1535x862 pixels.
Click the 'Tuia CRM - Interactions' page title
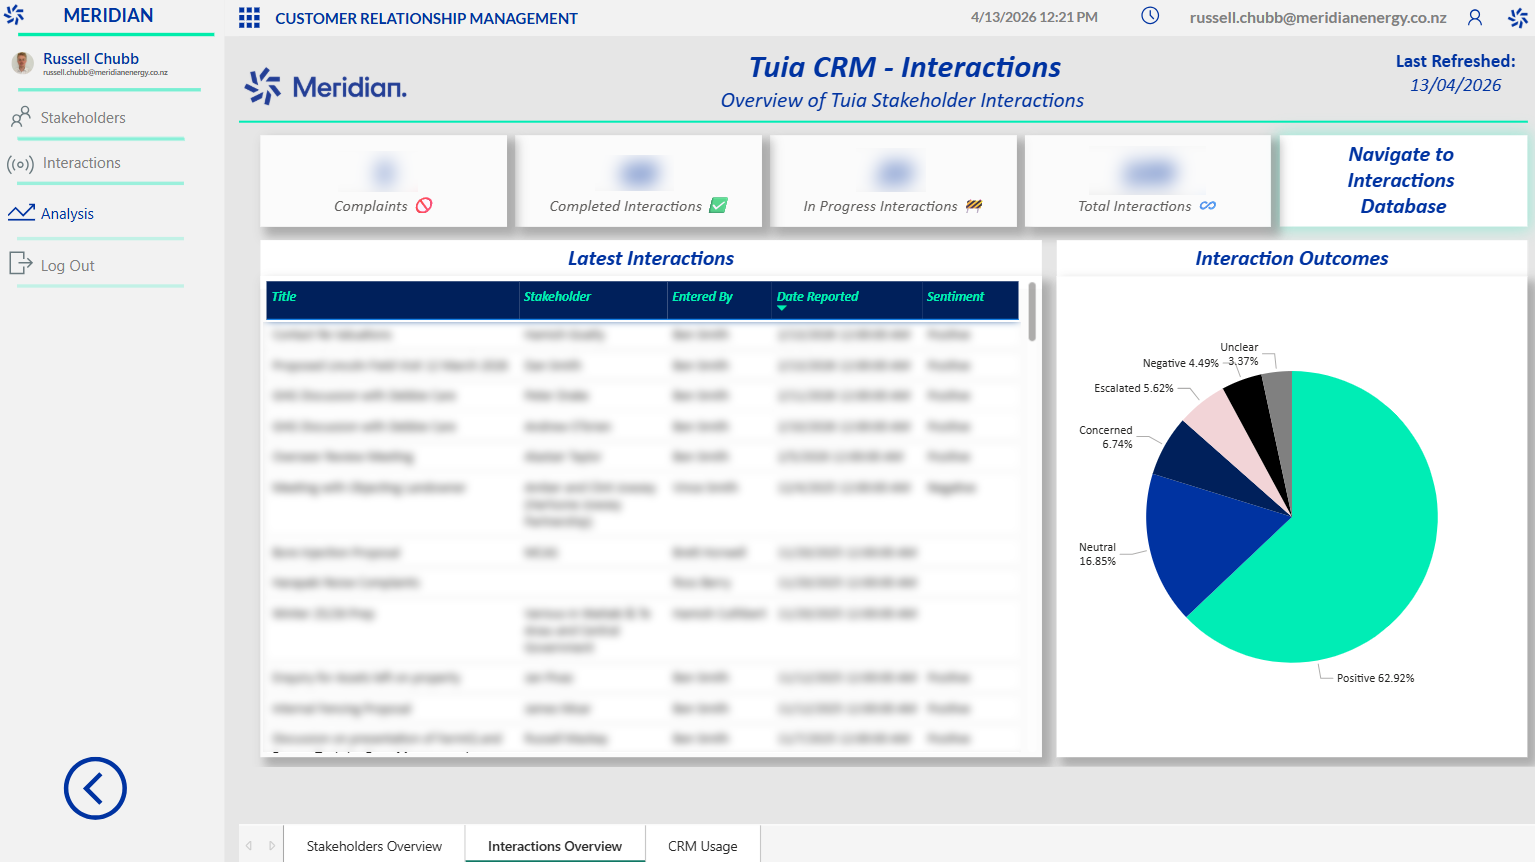[x=905, y=67]
